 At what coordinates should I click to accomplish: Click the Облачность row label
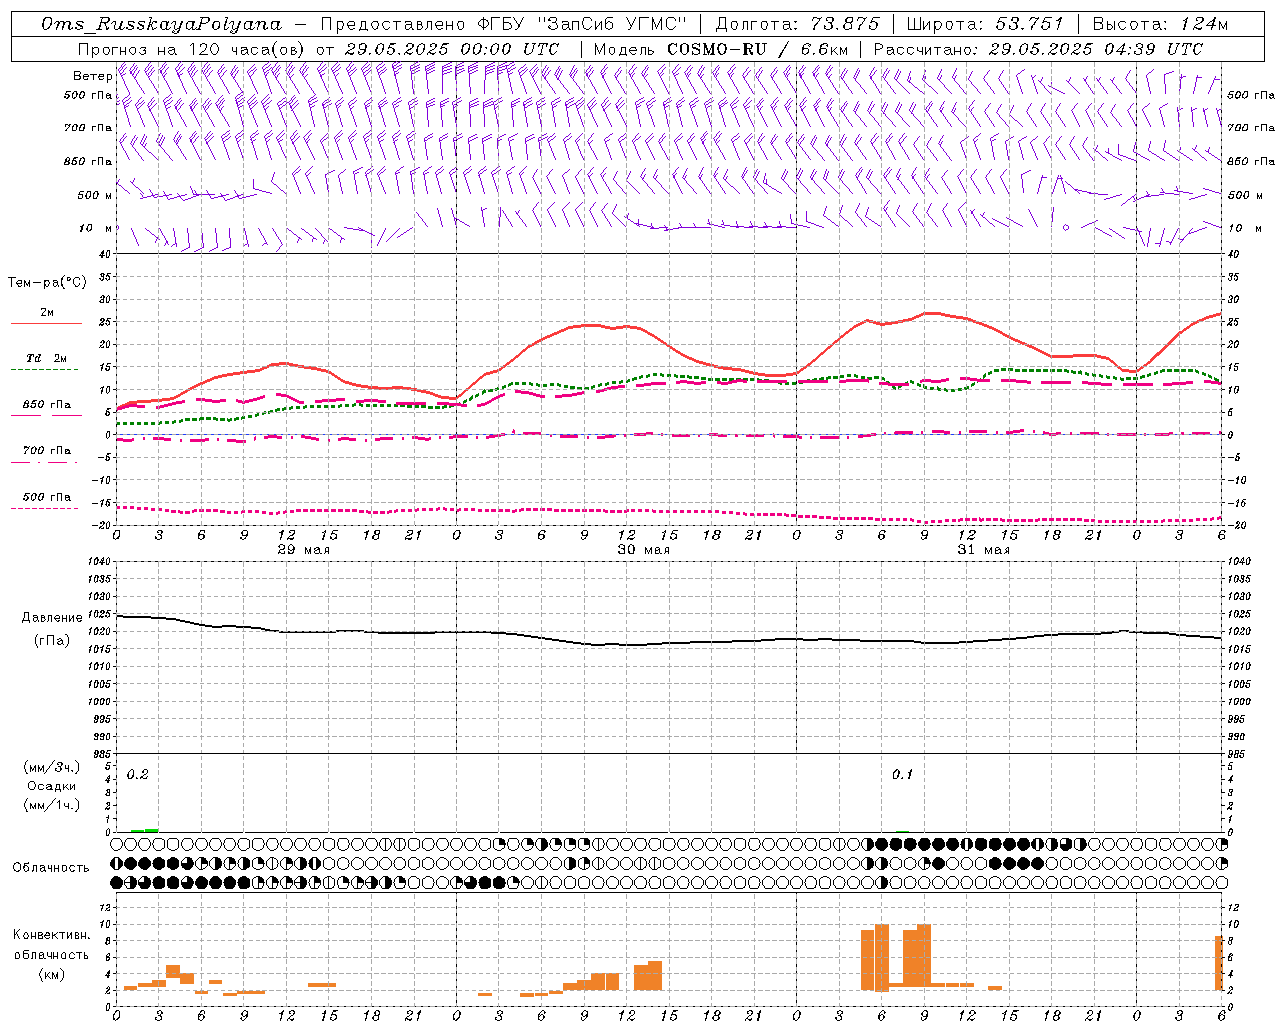(51, 867)
